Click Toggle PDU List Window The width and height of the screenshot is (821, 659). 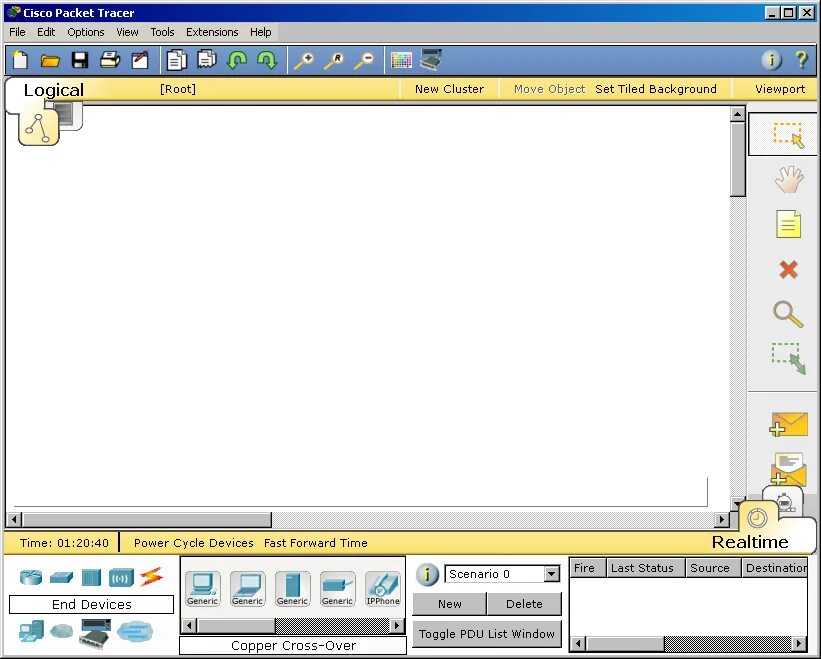487,634
